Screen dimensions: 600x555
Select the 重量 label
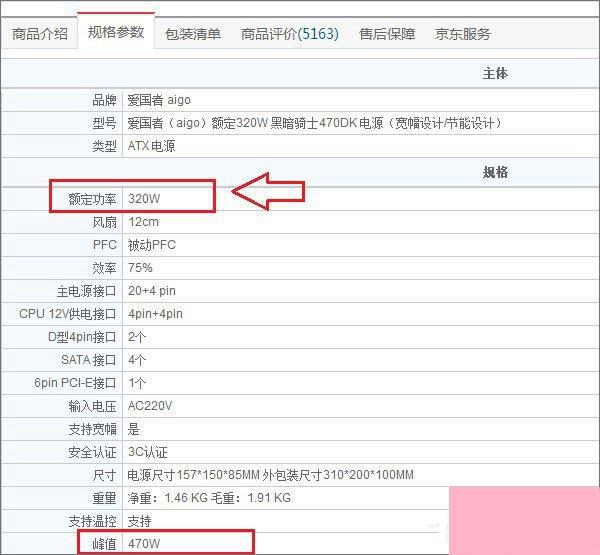tap(104, 498)
